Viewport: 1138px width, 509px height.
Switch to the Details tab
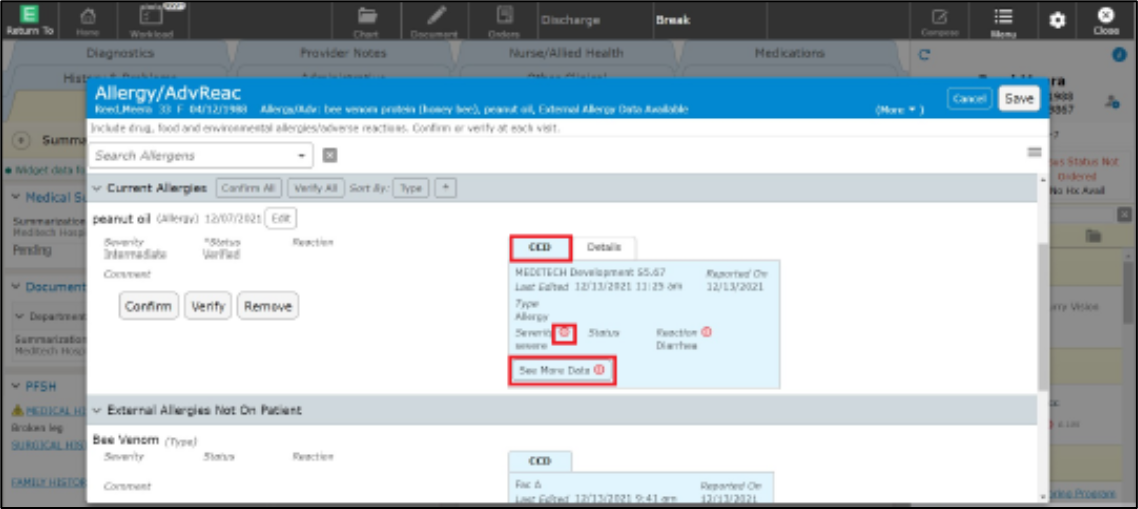click(603, 247)
